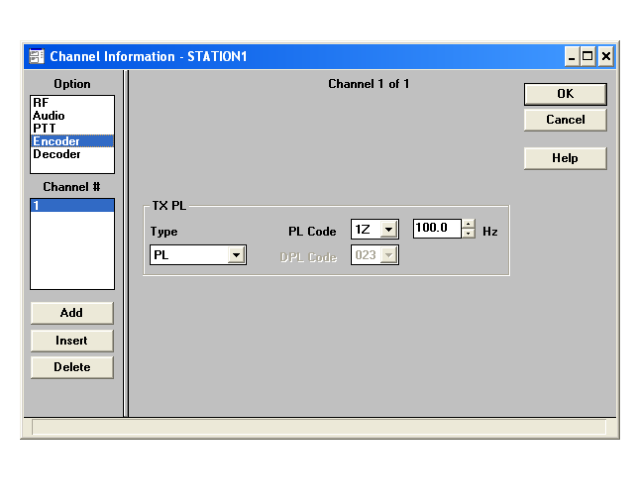Select the Encoder option
Screen dimensions: 640x480
click(56, 141)
